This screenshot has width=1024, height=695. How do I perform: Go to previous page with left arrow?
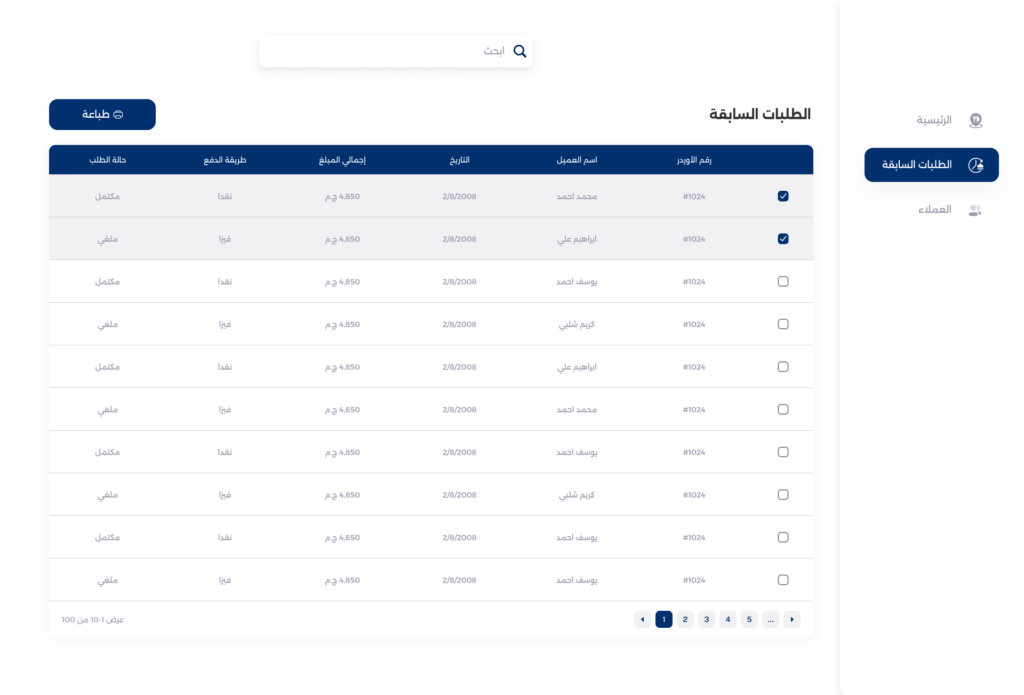tap(642, 620)
